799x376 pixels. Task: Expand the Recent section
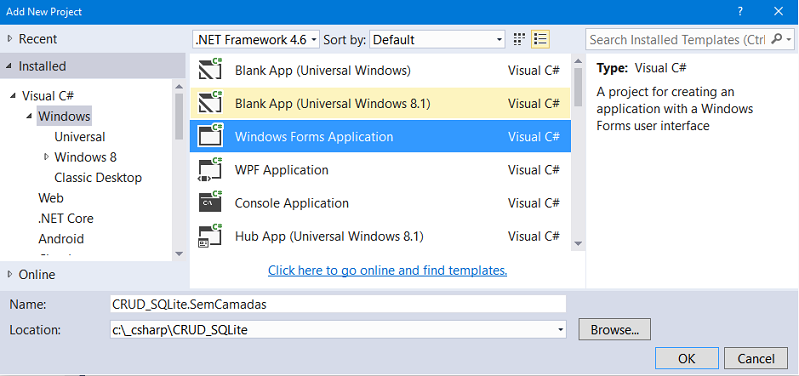click(x=10, y=39)
